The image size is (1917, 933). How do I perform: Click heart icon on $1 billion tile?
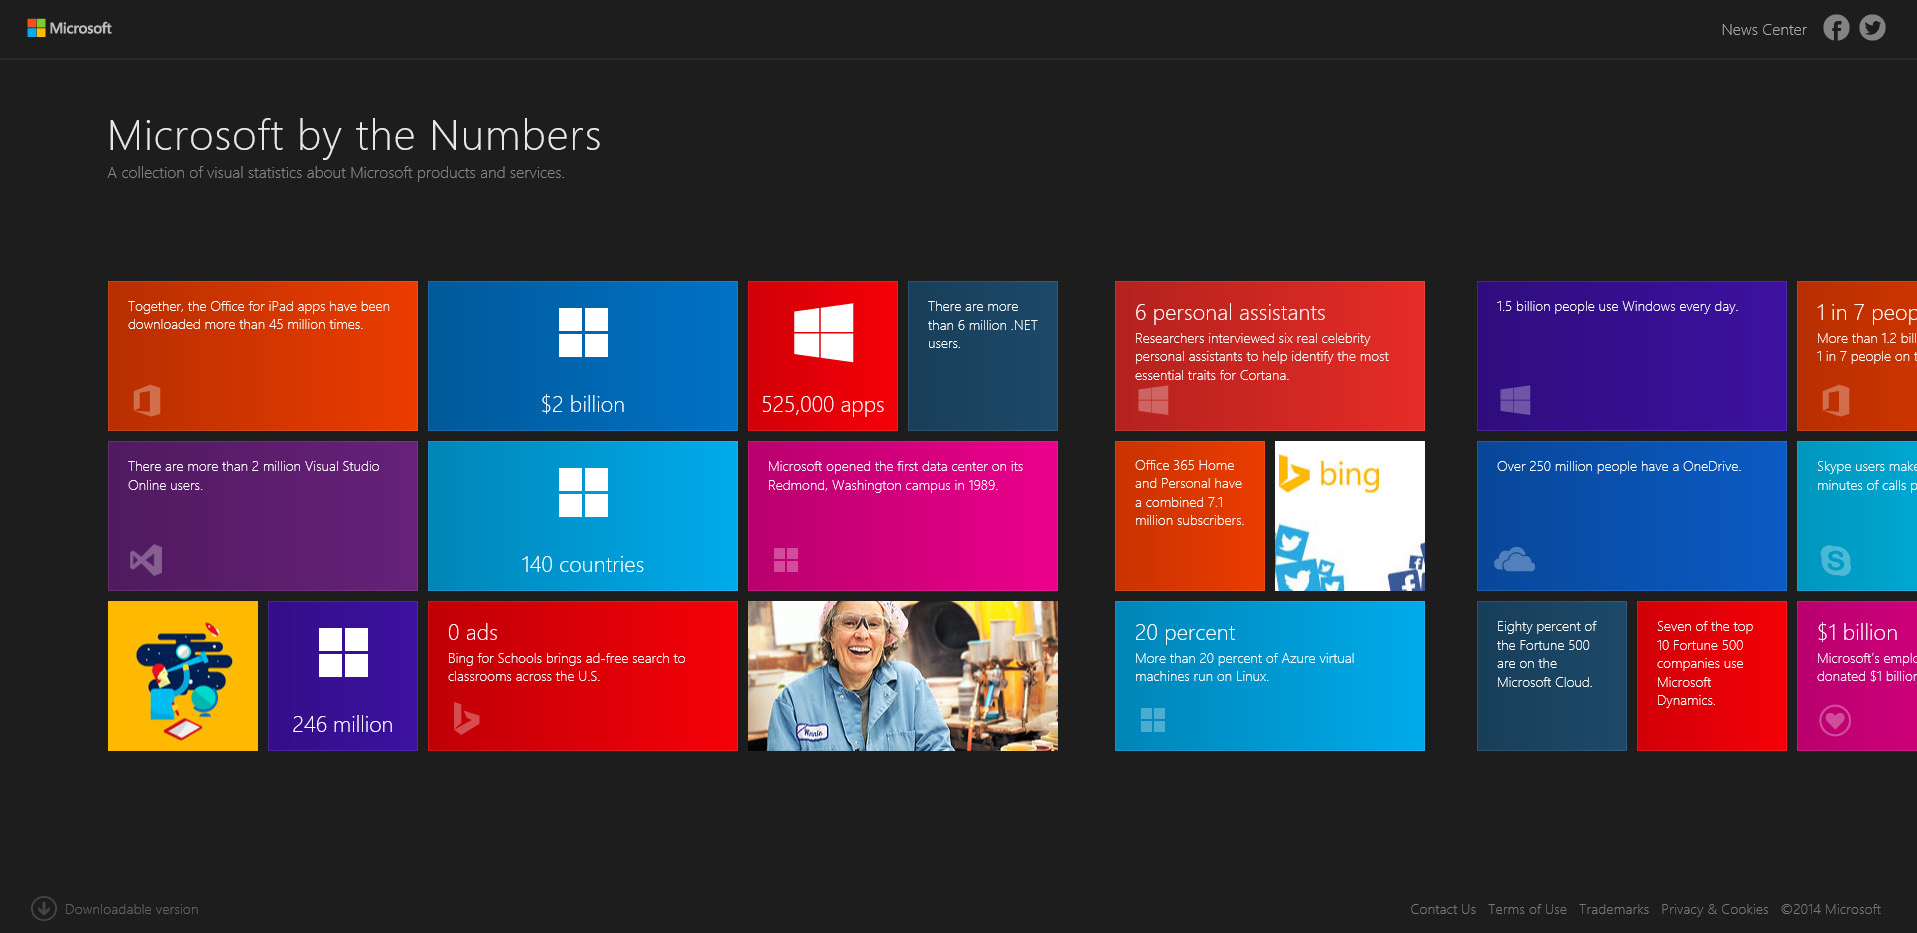click(1835, 720)
